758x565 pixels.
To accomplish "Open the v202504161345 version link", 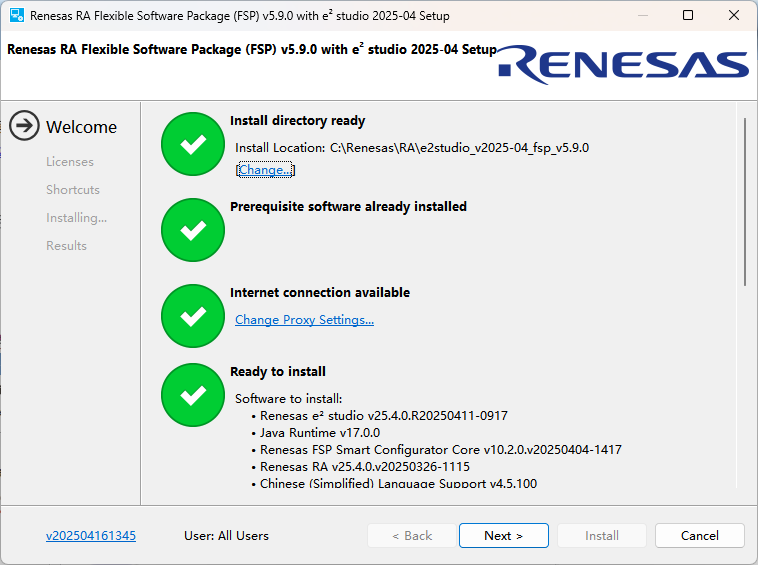I will [91, 536].
